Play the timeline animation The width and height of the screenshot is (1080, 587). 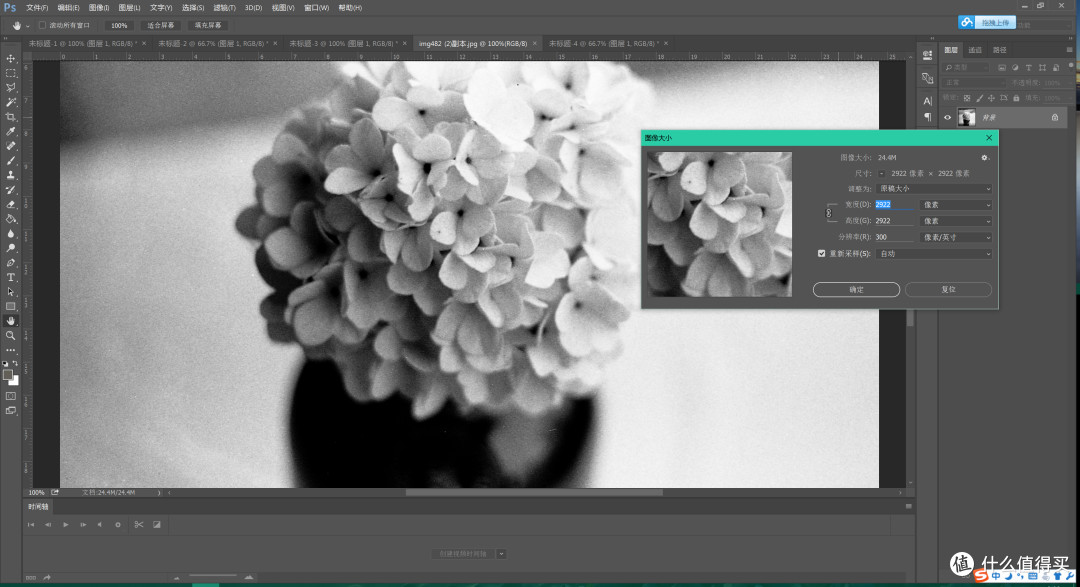65,524
